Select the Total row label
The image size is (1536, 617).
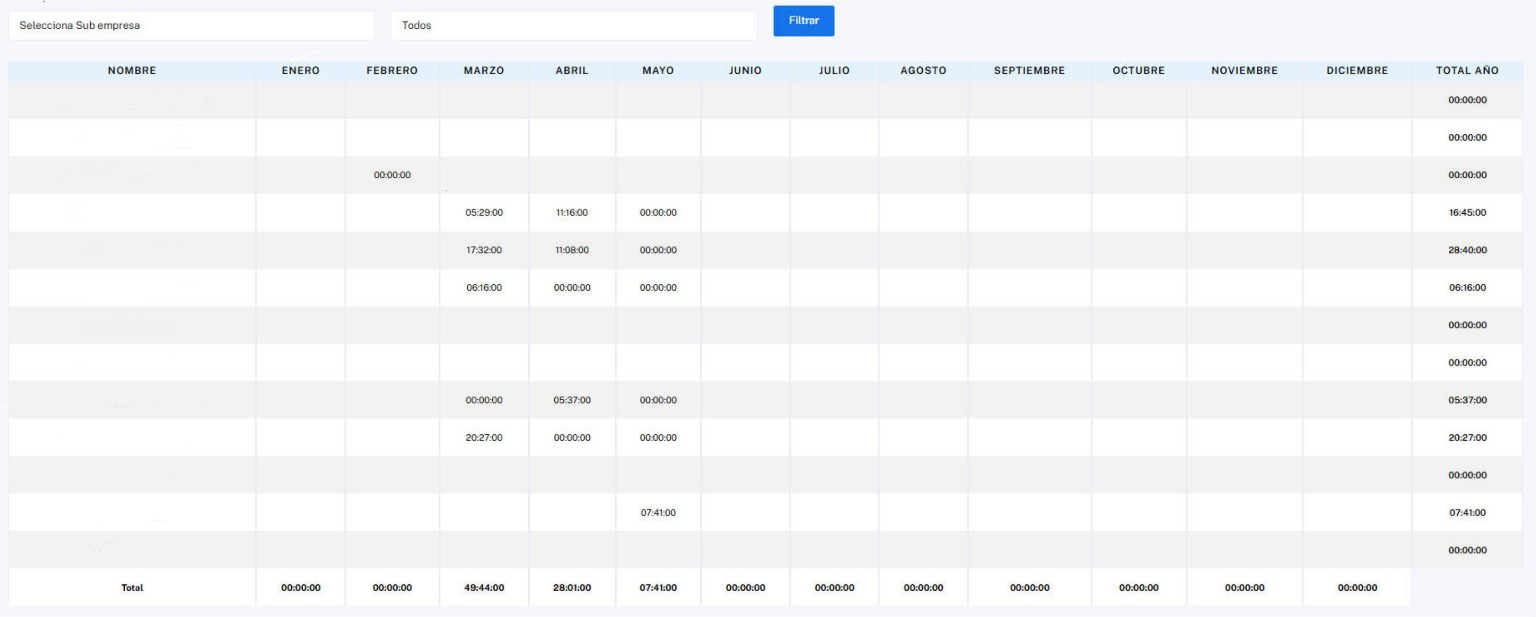tap(132, 588)
